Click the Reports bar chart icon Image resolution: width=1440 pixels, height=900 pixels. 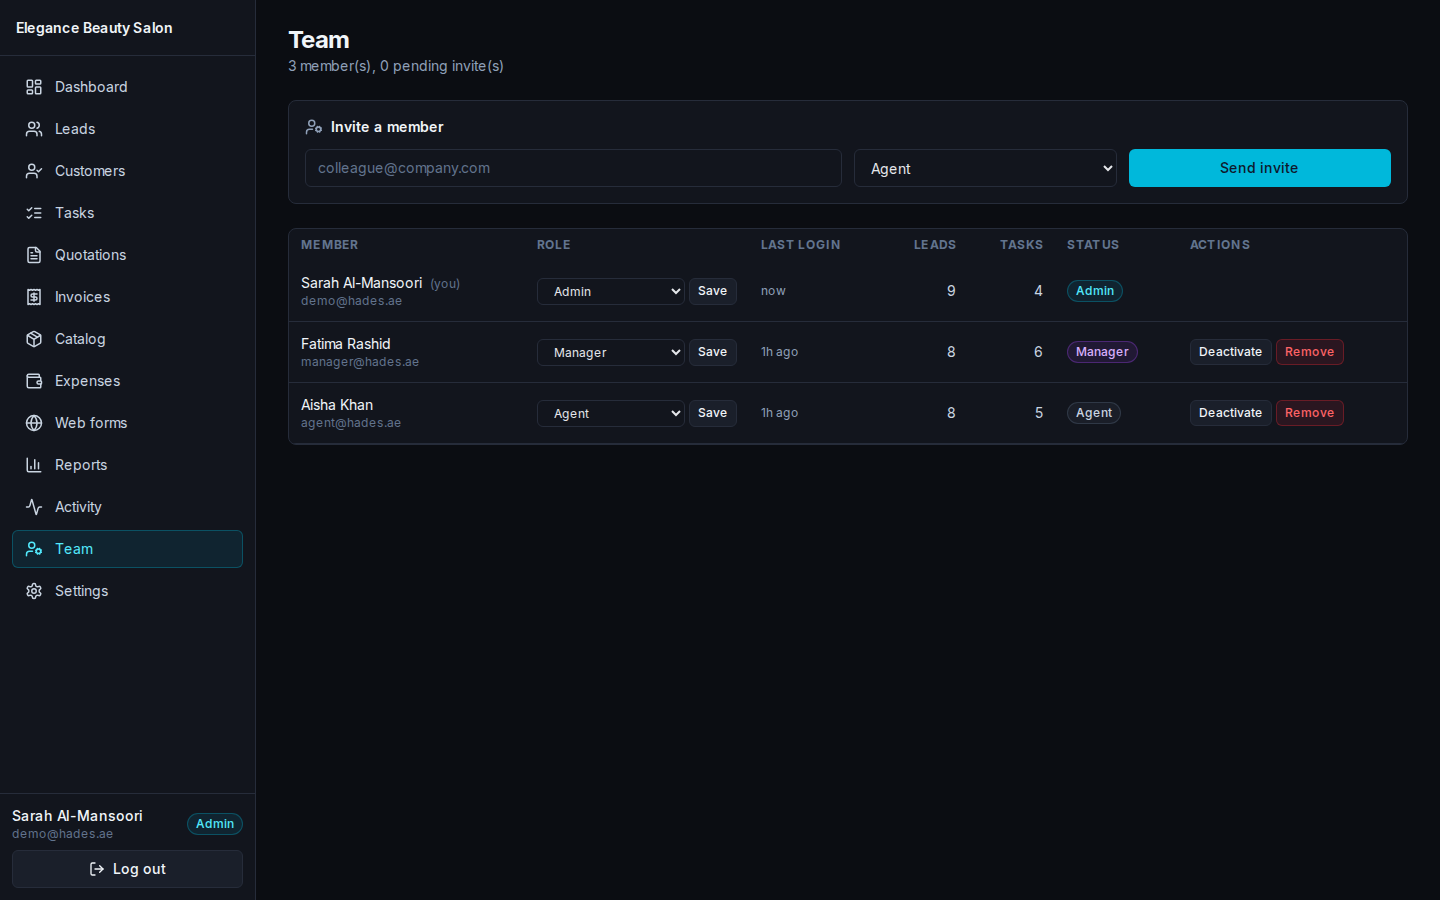(34, 465)
